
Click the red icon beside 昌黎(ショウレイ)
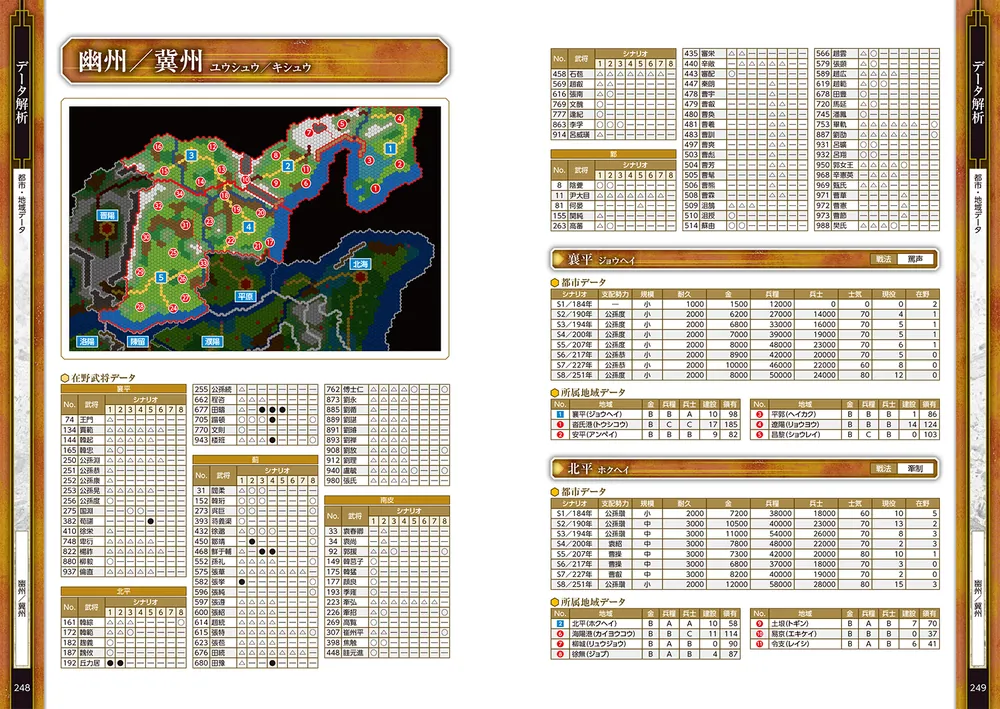point(759,435)
